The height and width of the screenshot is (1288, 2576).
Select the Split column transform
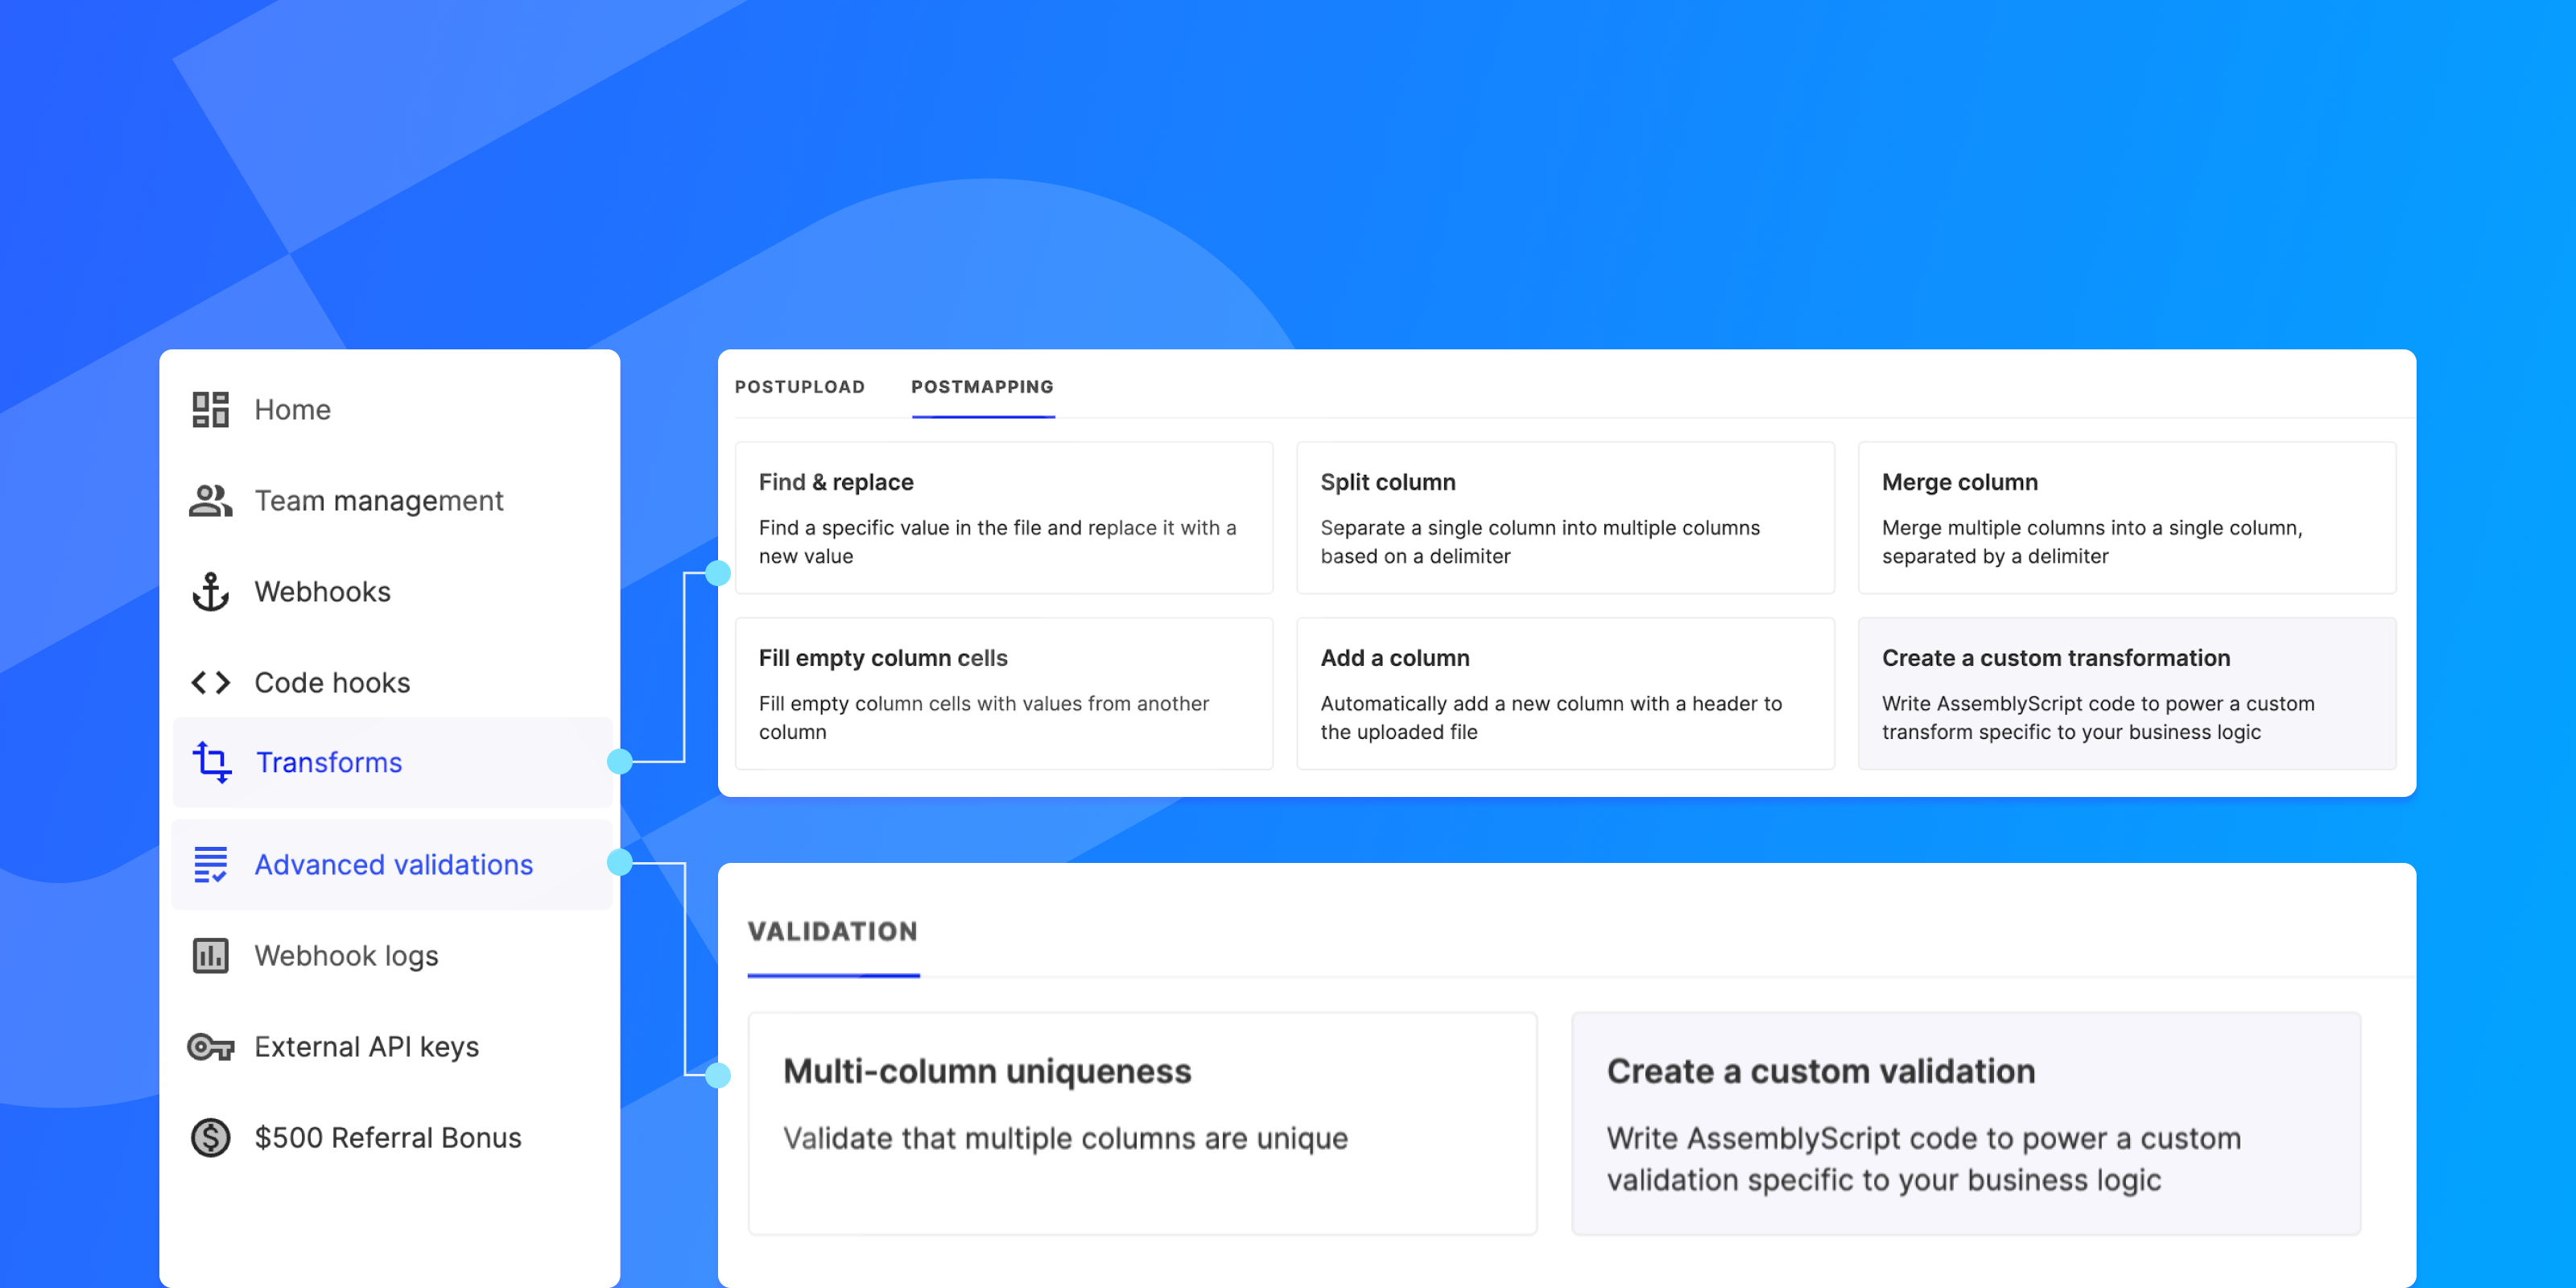point(1565,517)
